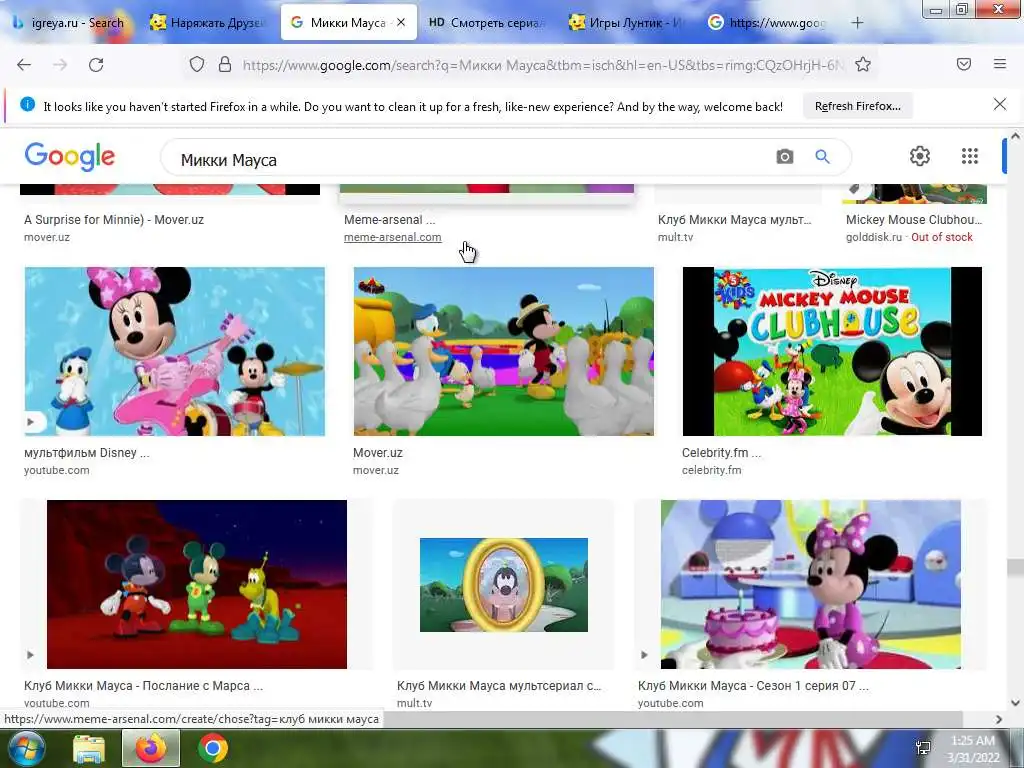View site security padlock info
Screen dimensions: 1024x768
[225, 64]
